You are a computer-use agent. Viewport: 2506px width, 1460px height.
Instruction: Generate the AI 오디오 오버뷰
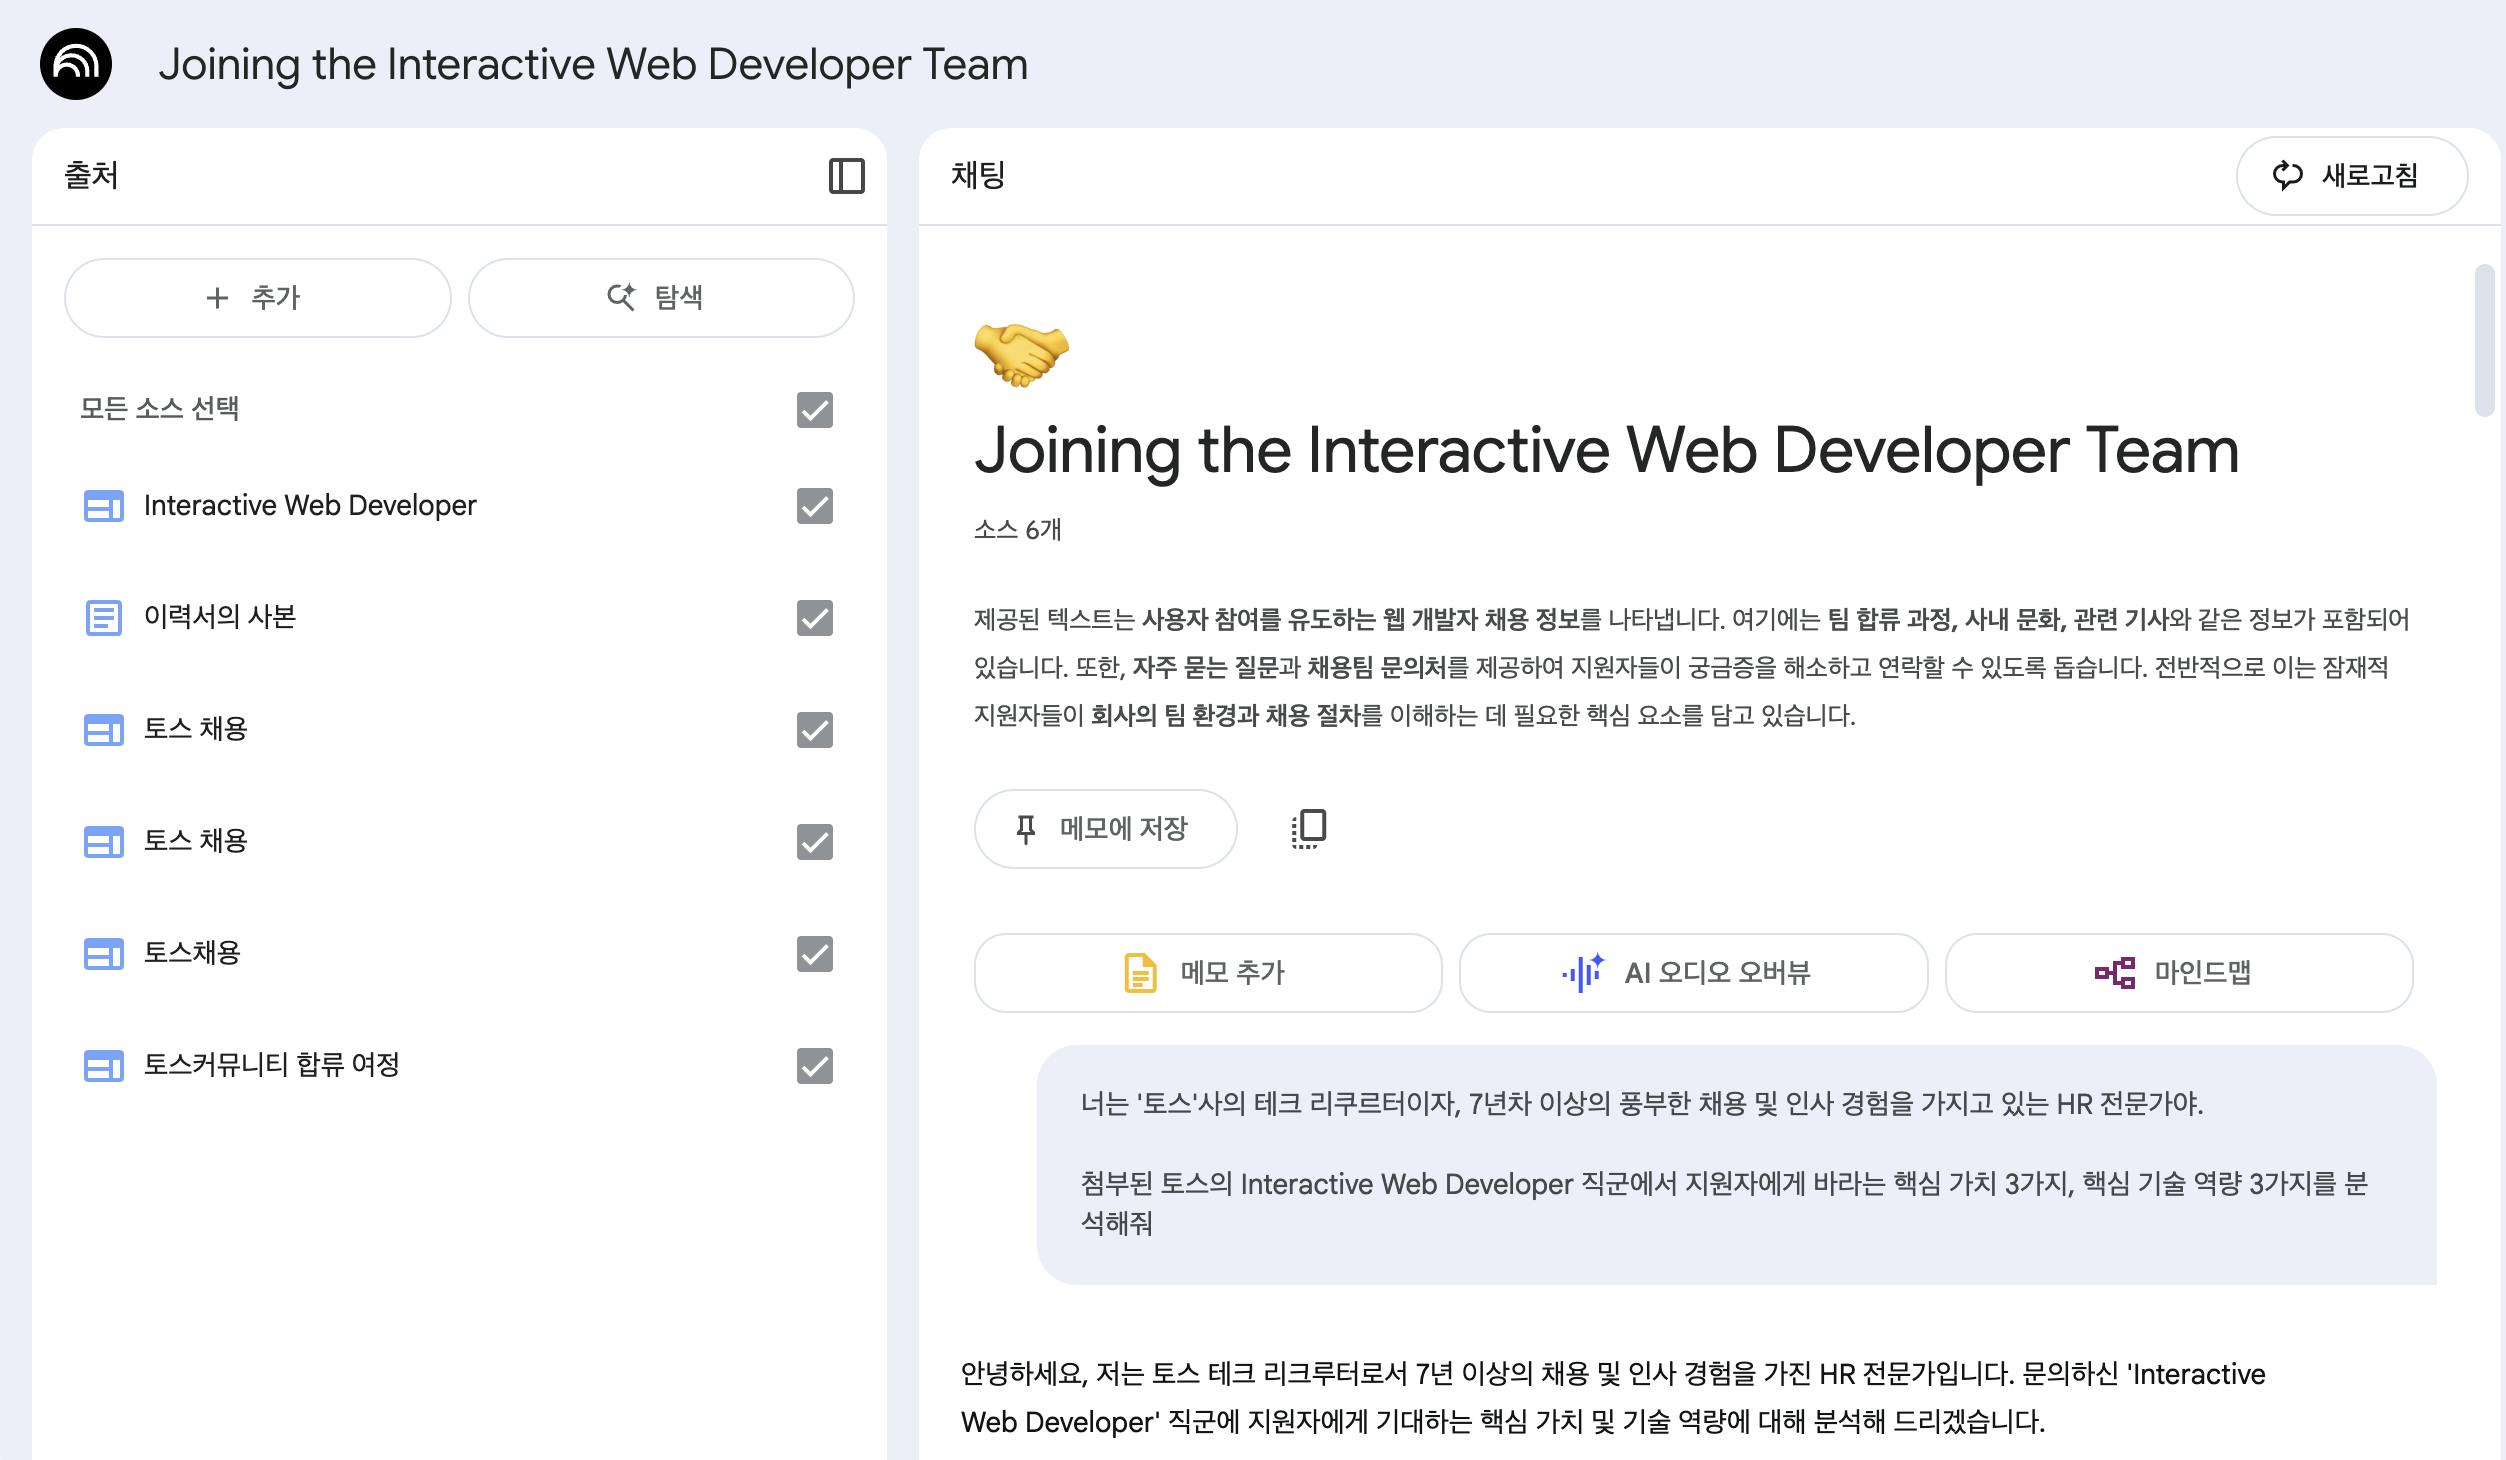(x=1693, y=973)
